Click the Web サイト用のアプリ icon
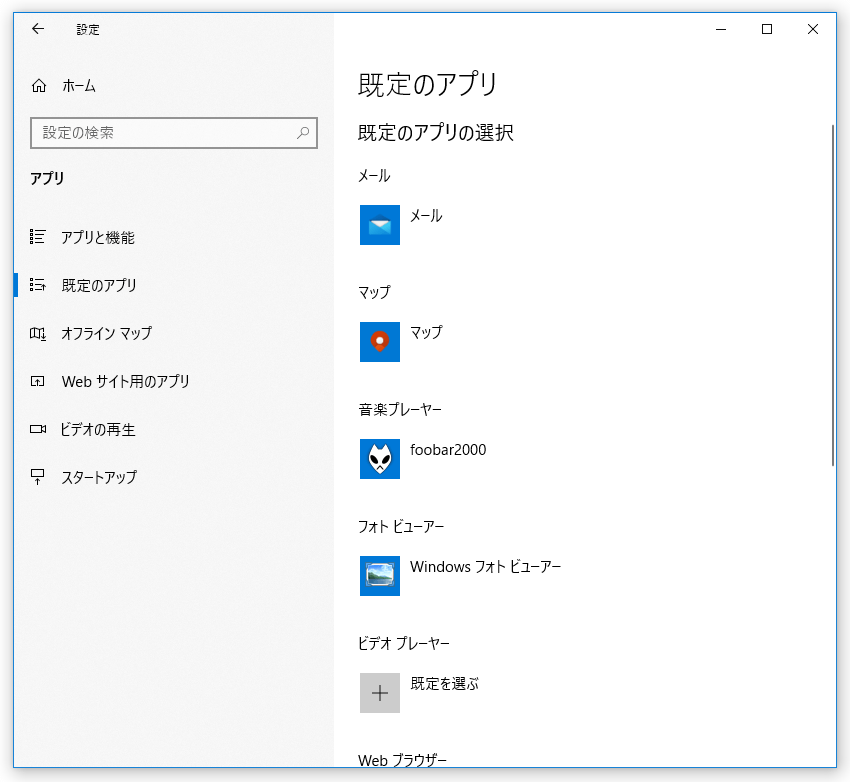The width and height of the screenshot is (850, 782). click(37, 381)
